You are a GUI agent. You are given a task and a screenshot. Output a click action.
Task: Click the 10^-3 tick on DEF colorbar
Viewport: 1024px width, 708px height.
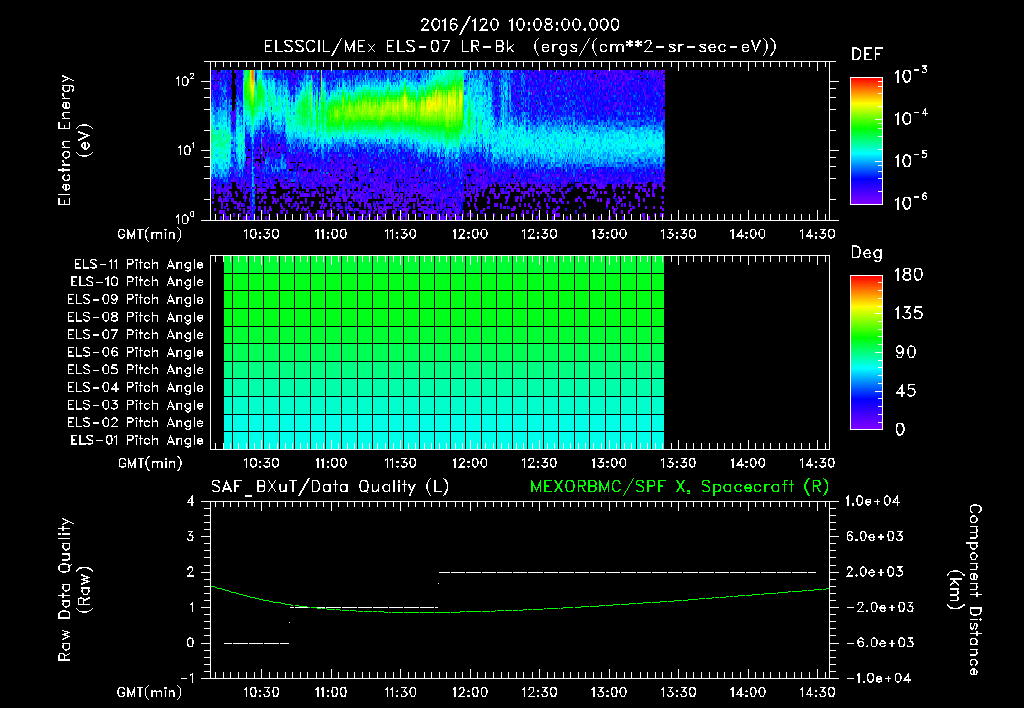pyautogui.click(x=911, y=76)
